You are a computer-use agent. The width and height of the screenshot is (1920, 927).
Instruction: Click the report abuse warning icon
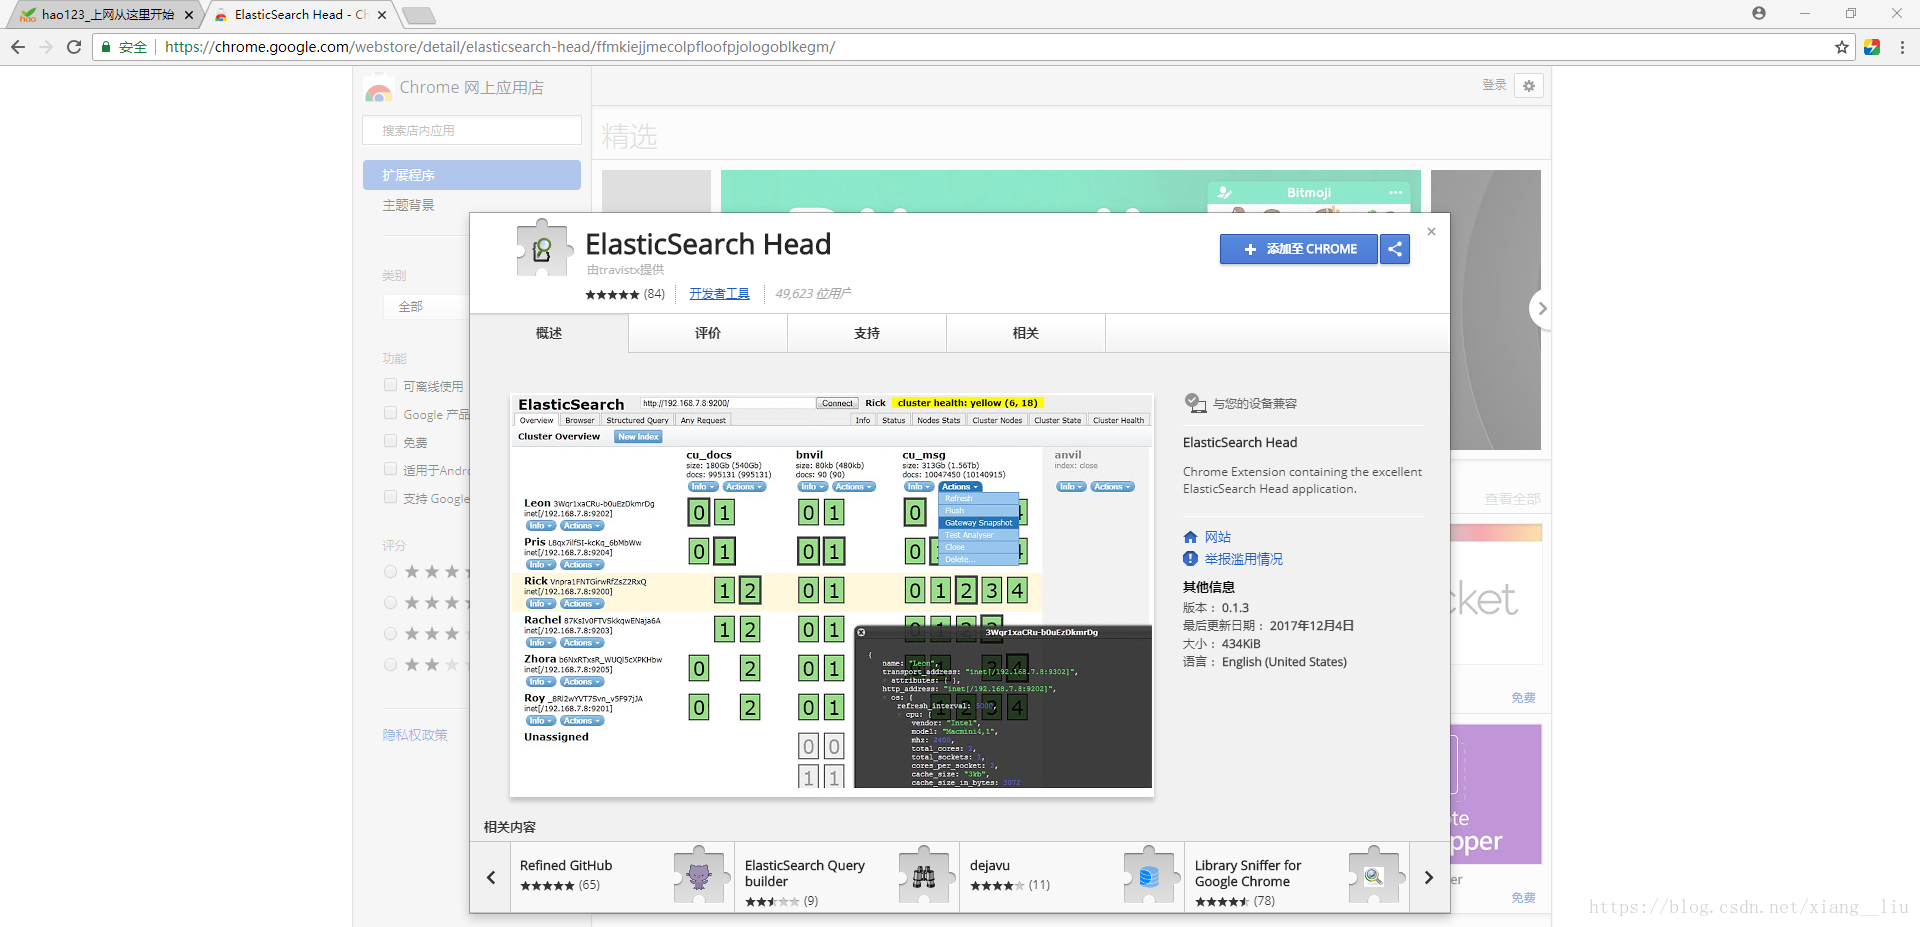coord(1190,559)
